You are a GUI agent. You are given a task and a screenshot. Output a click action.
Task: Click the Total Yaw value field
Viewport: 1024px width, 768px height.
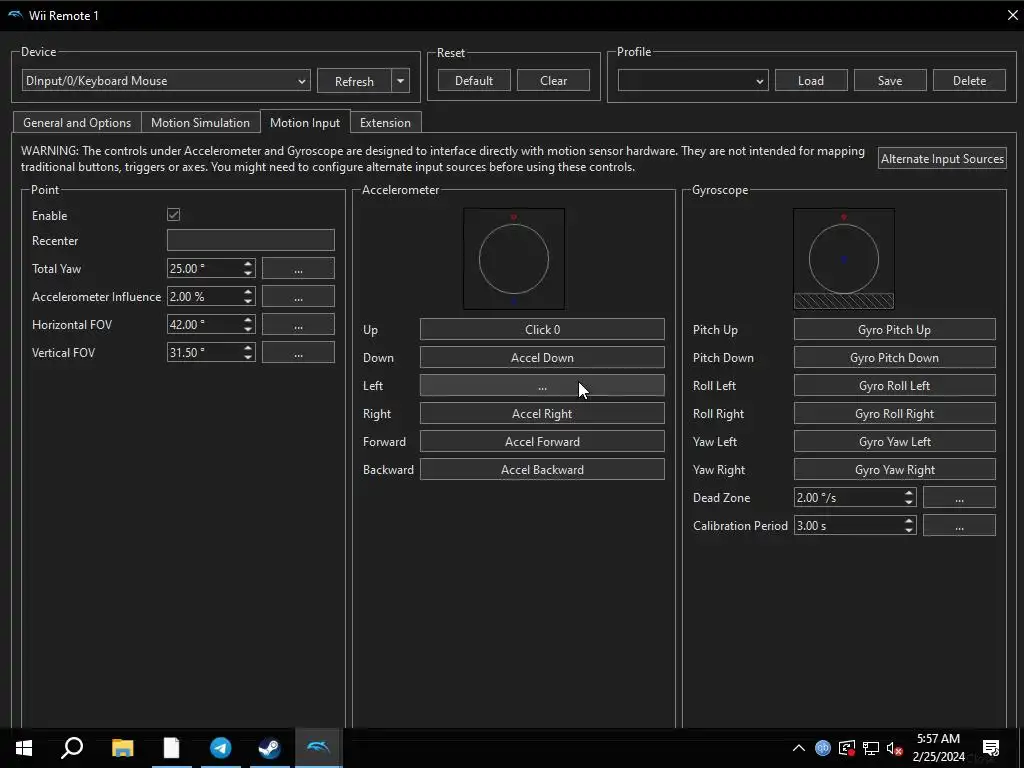coord(211,268)
